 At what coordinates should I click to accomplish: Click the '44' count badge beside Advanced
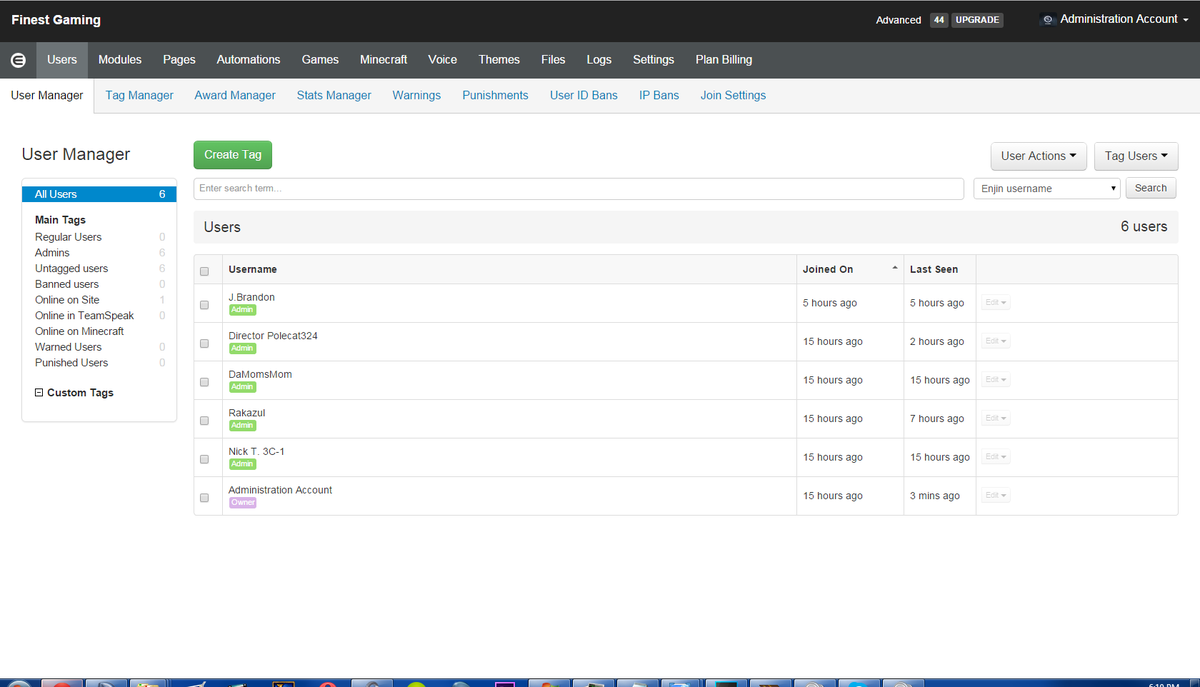[938, 20]
